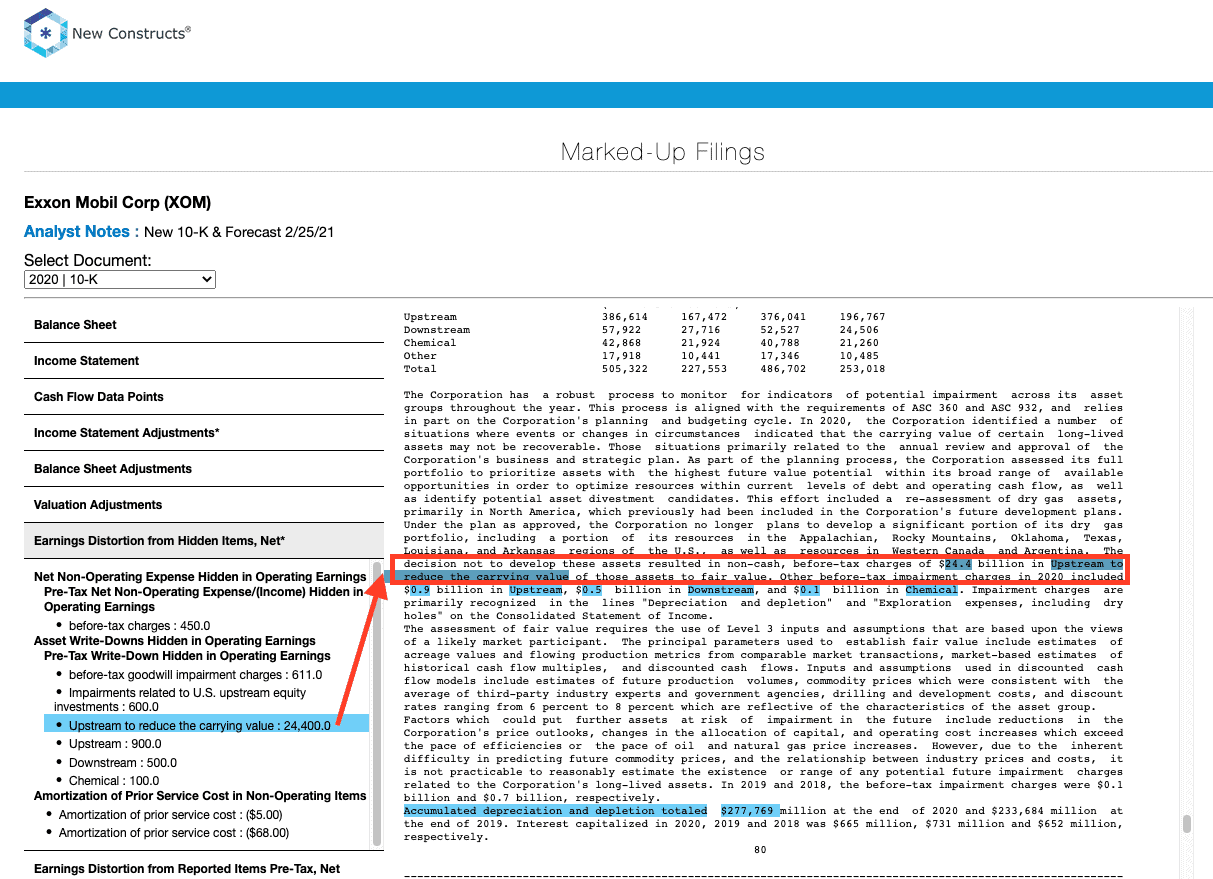Screen dimensions: 1213x879
Task: Click highlighted '$277,769' value in filing
Action: coord(748,811)
